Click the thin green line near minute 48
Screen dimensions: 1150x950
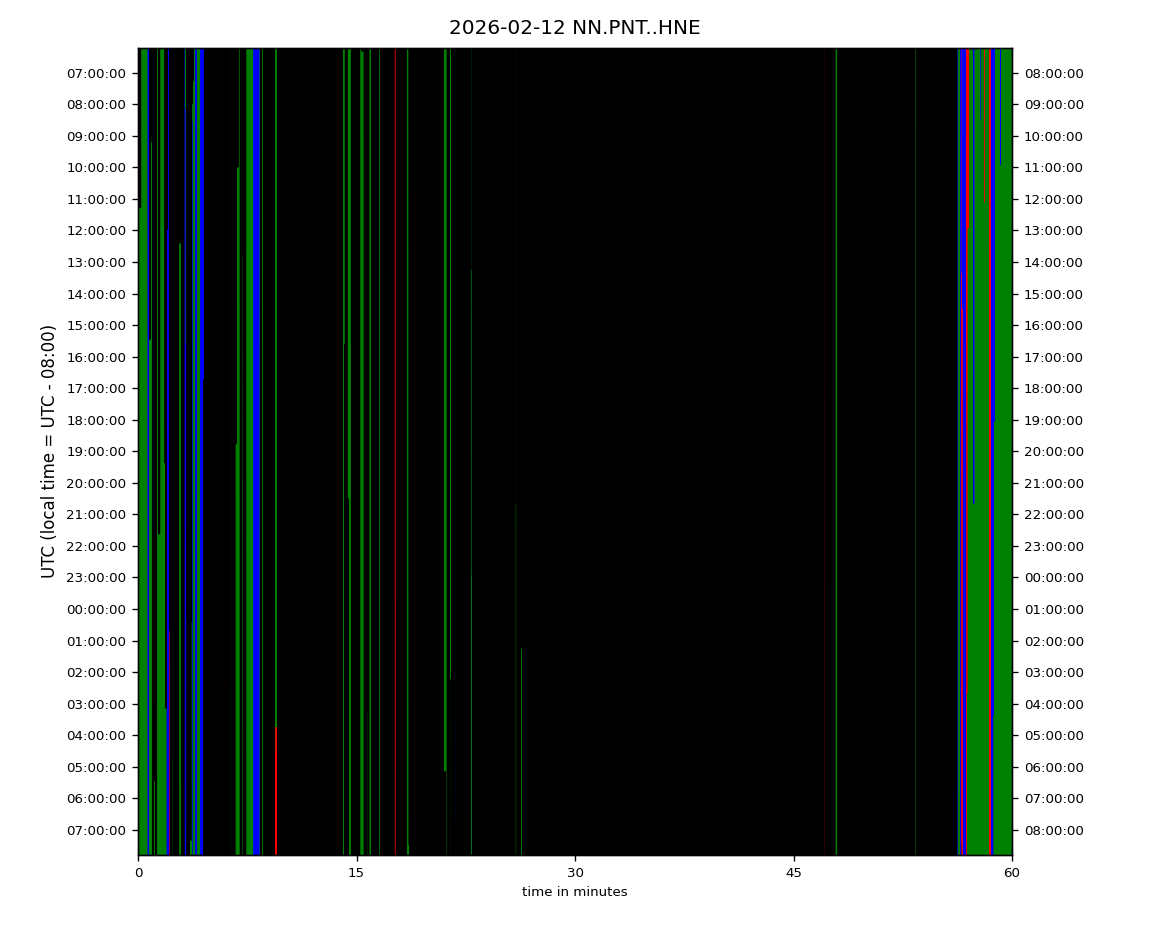(x=836, y=450)
